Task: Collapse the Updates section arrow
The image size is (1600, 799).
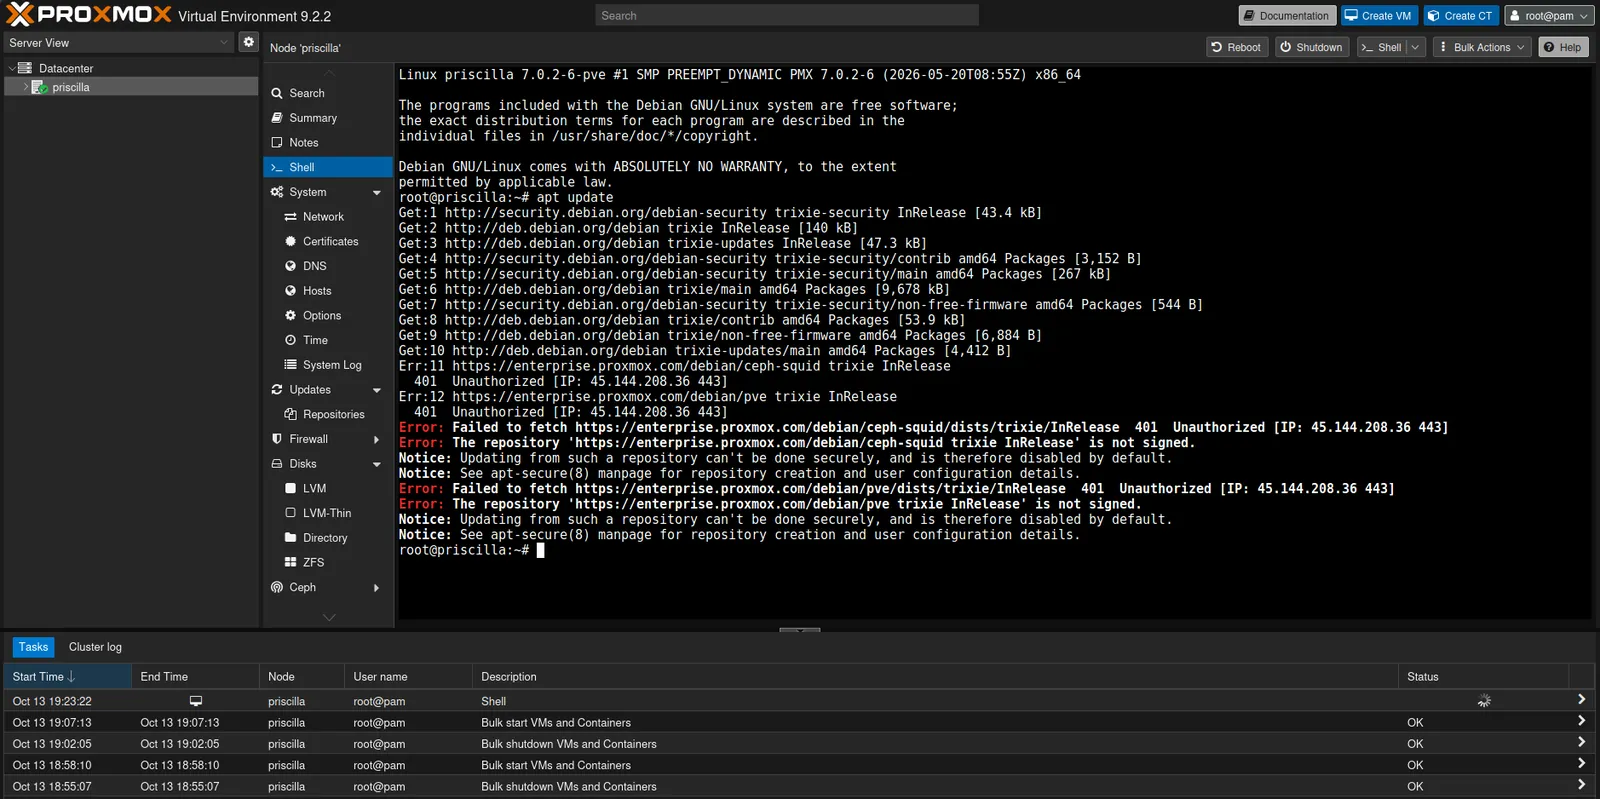Action: (377, 390)
